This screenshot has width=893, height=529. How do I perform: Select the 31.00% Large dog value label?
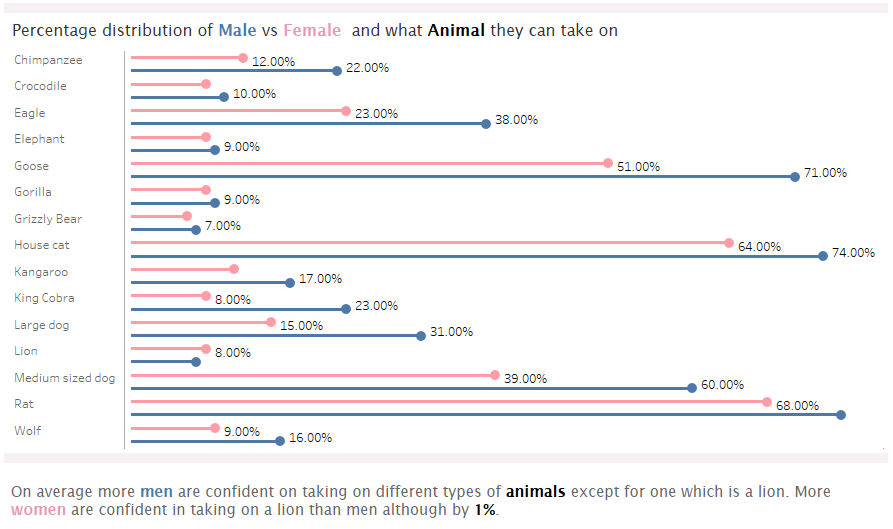(451, 332)
